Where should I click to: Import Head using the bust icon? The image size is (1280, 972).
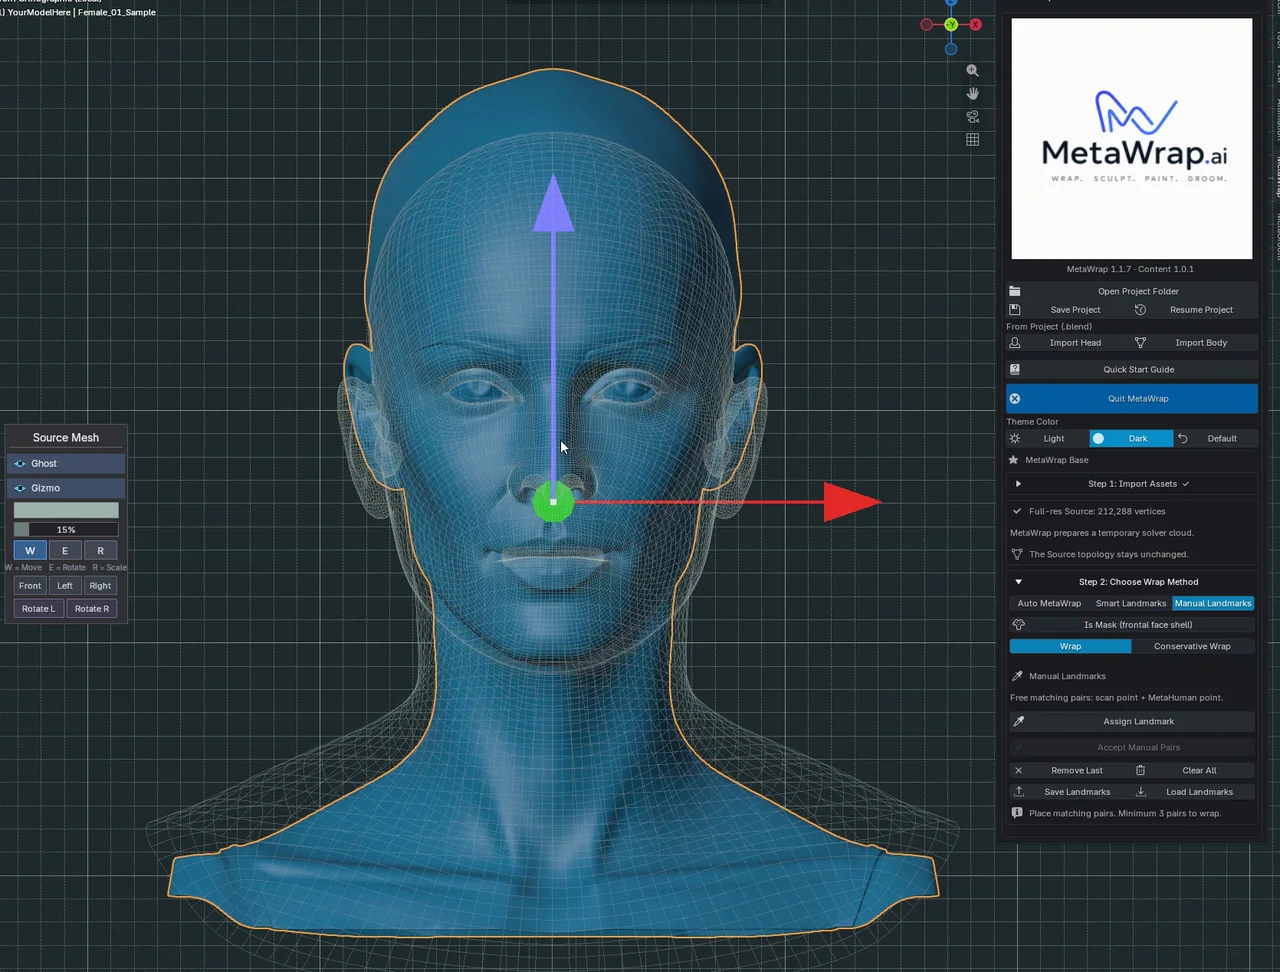[x=1015, y=343]
